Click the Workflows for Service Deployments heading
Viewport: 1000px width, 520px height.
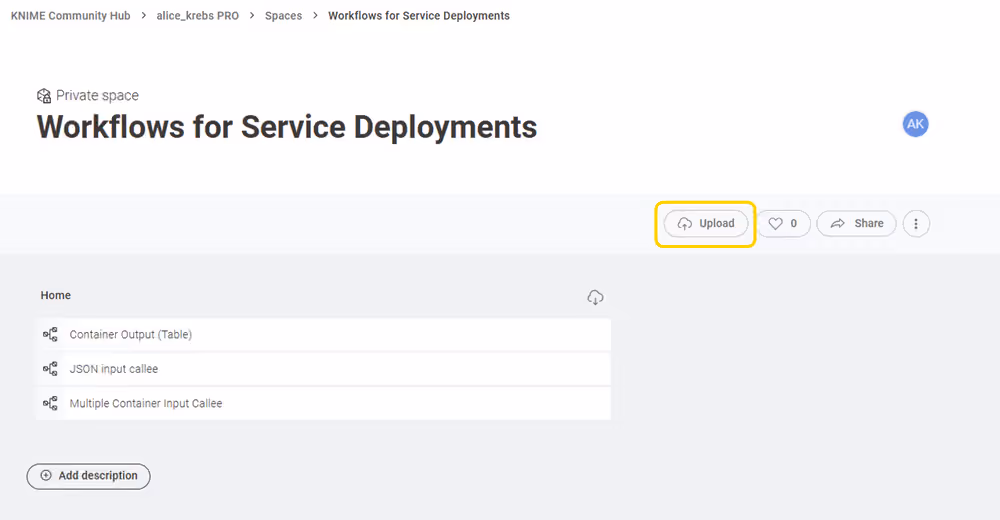pyautogui.click(x=287, y=127)
